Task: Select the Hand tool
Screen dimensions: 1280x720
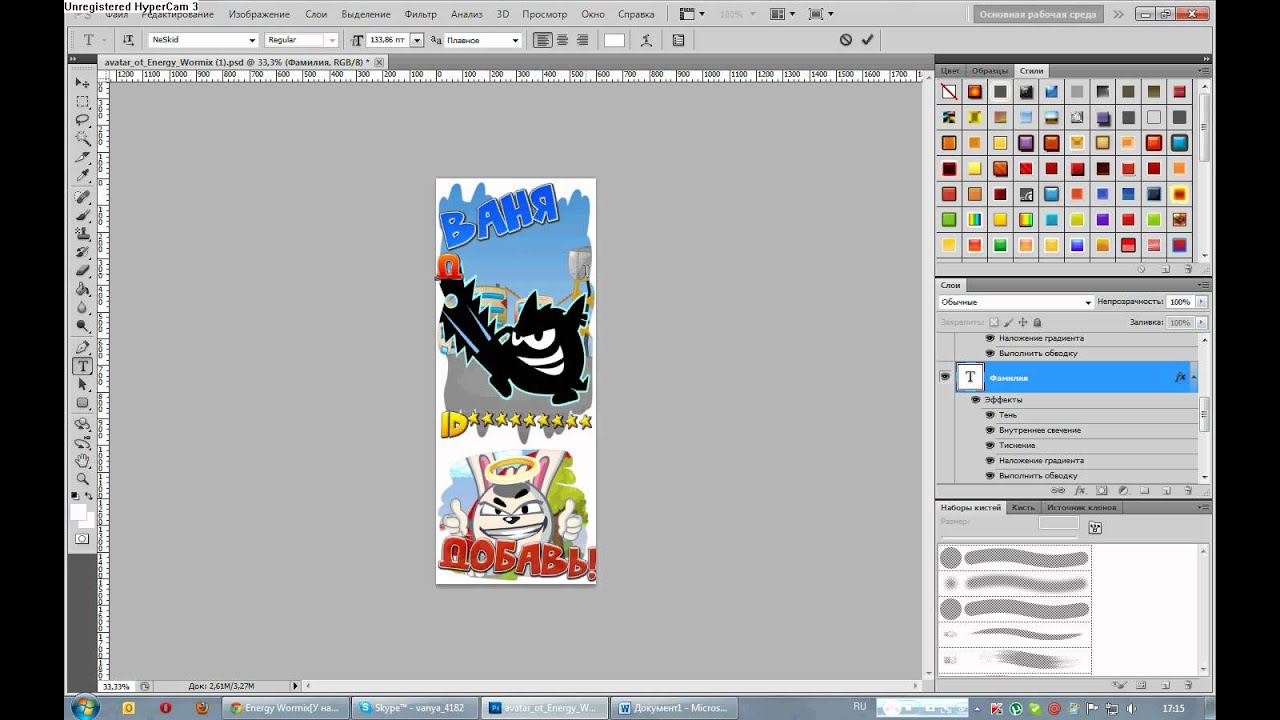Action: pyautogui.click(x=83, y=461)
